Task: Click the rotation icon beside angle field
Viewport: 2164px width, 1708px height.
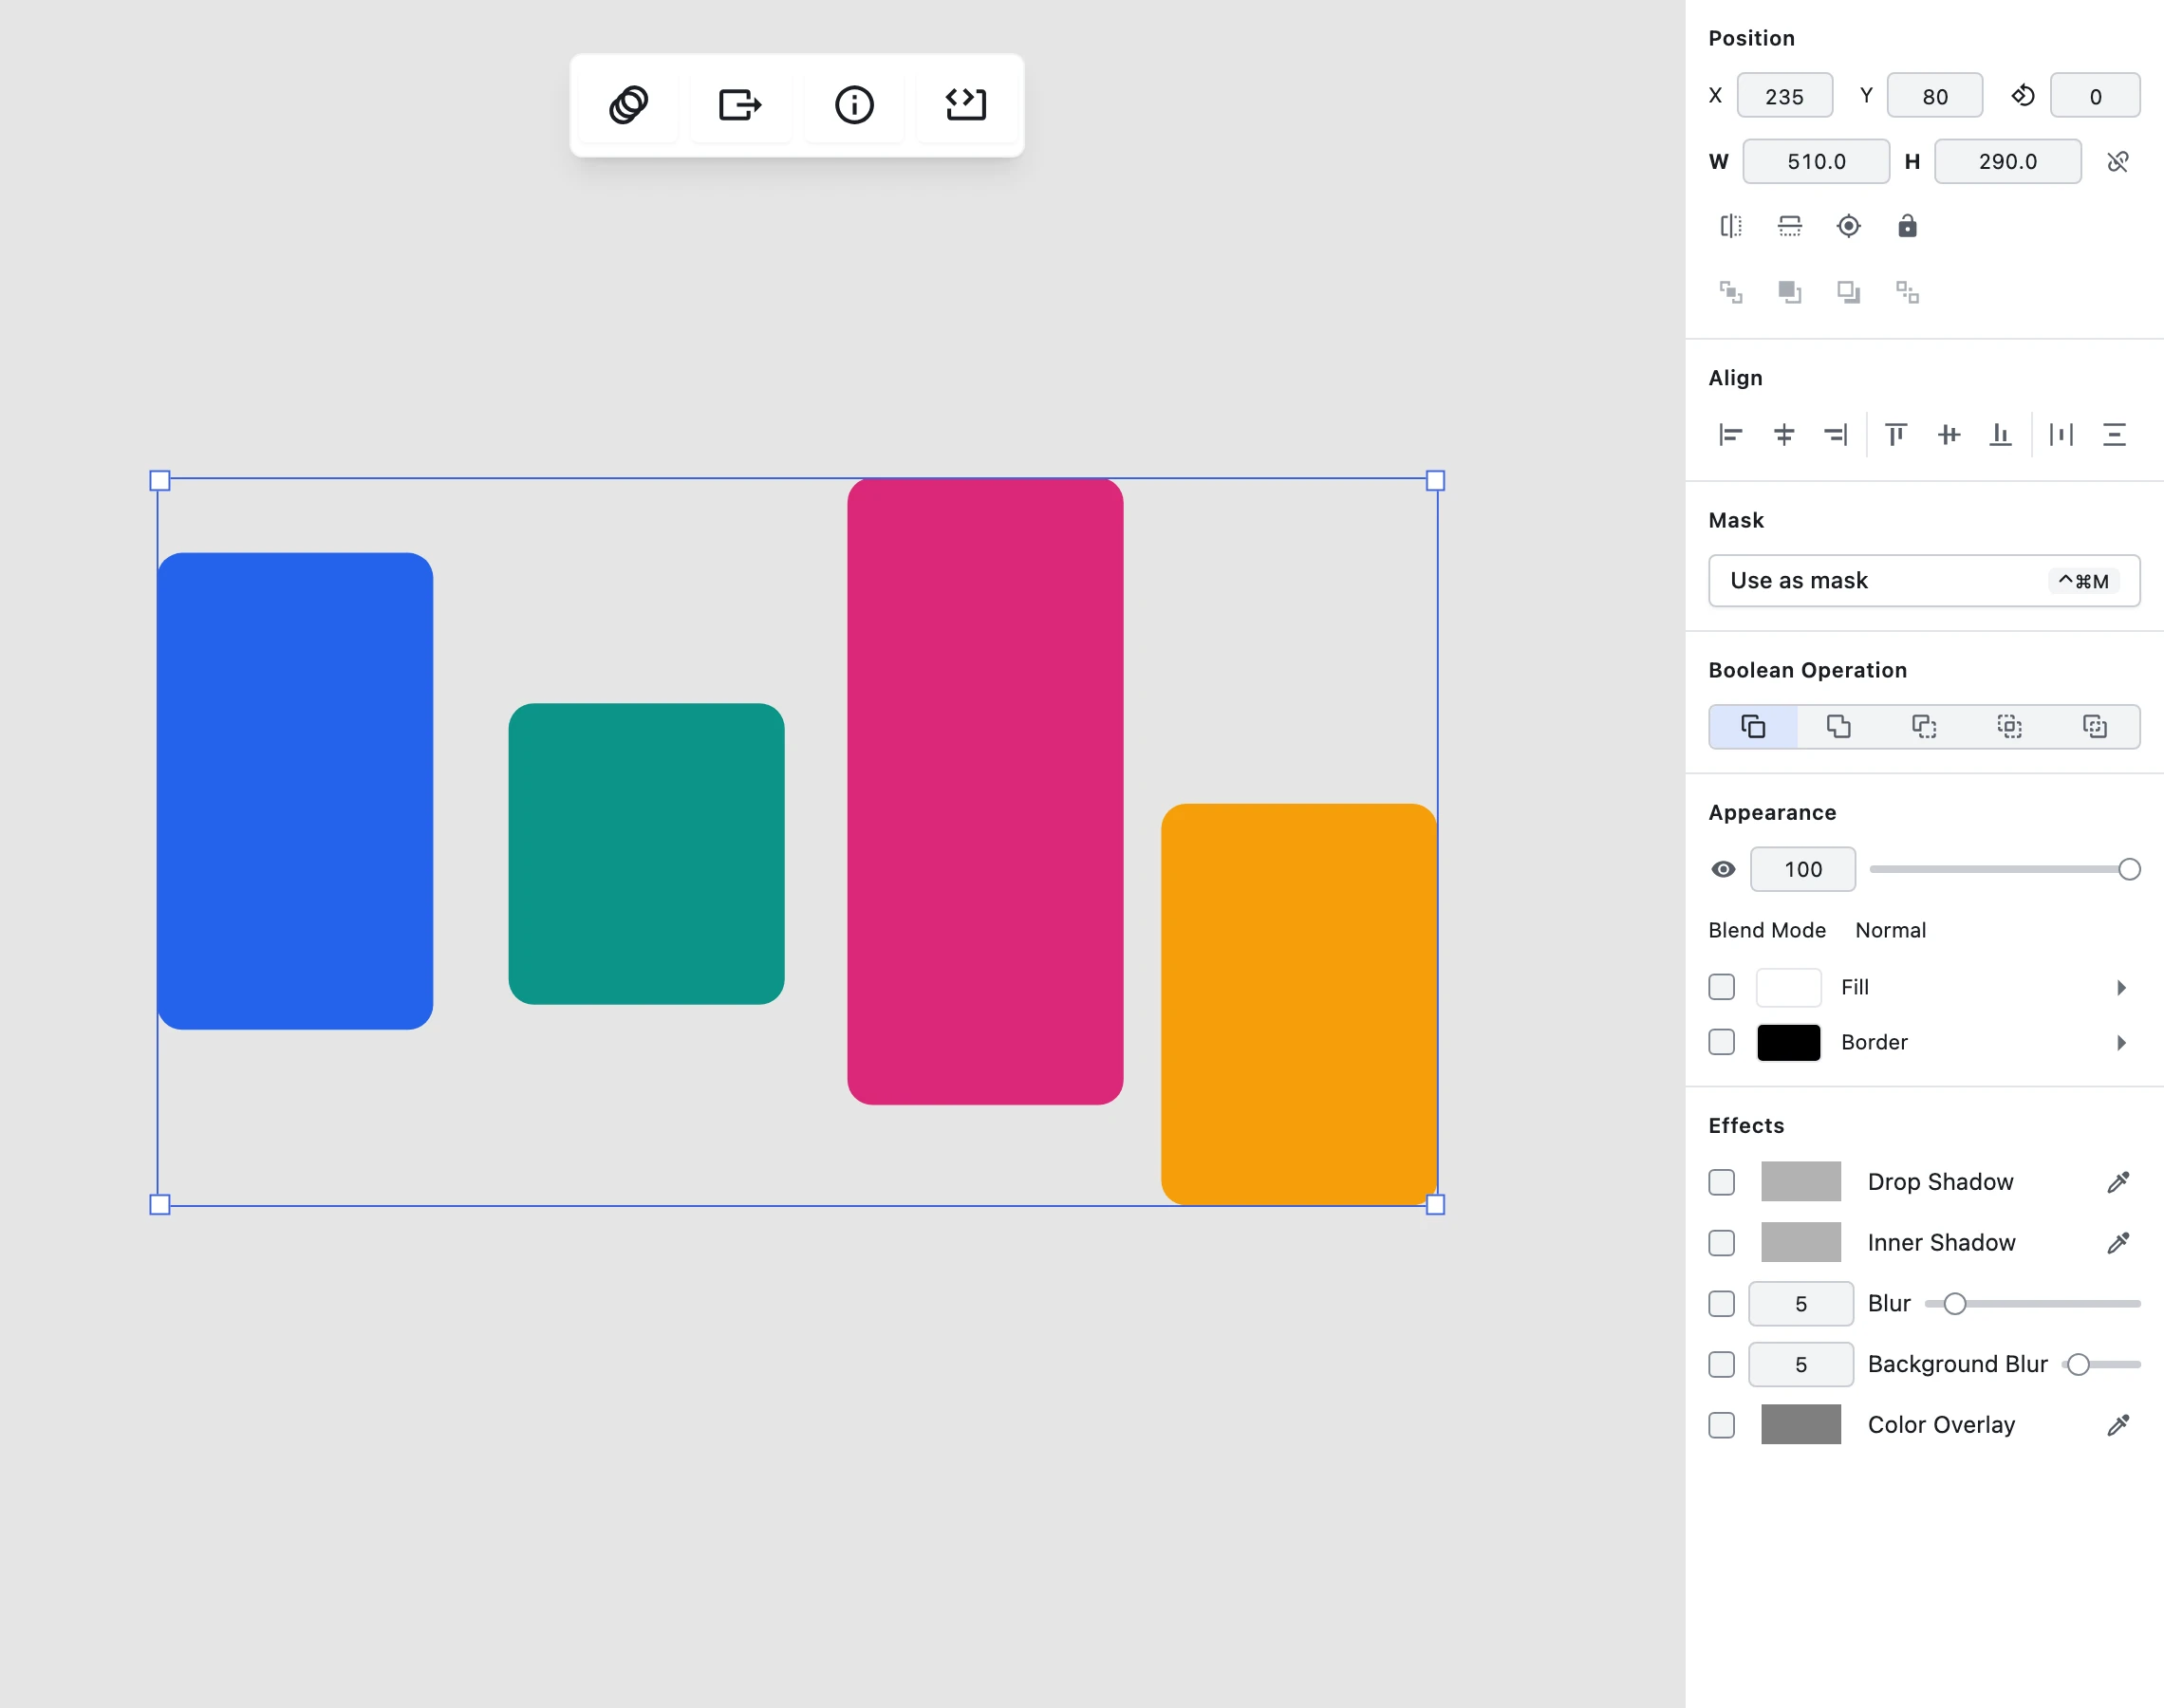Action: (x=2022, y=96)
